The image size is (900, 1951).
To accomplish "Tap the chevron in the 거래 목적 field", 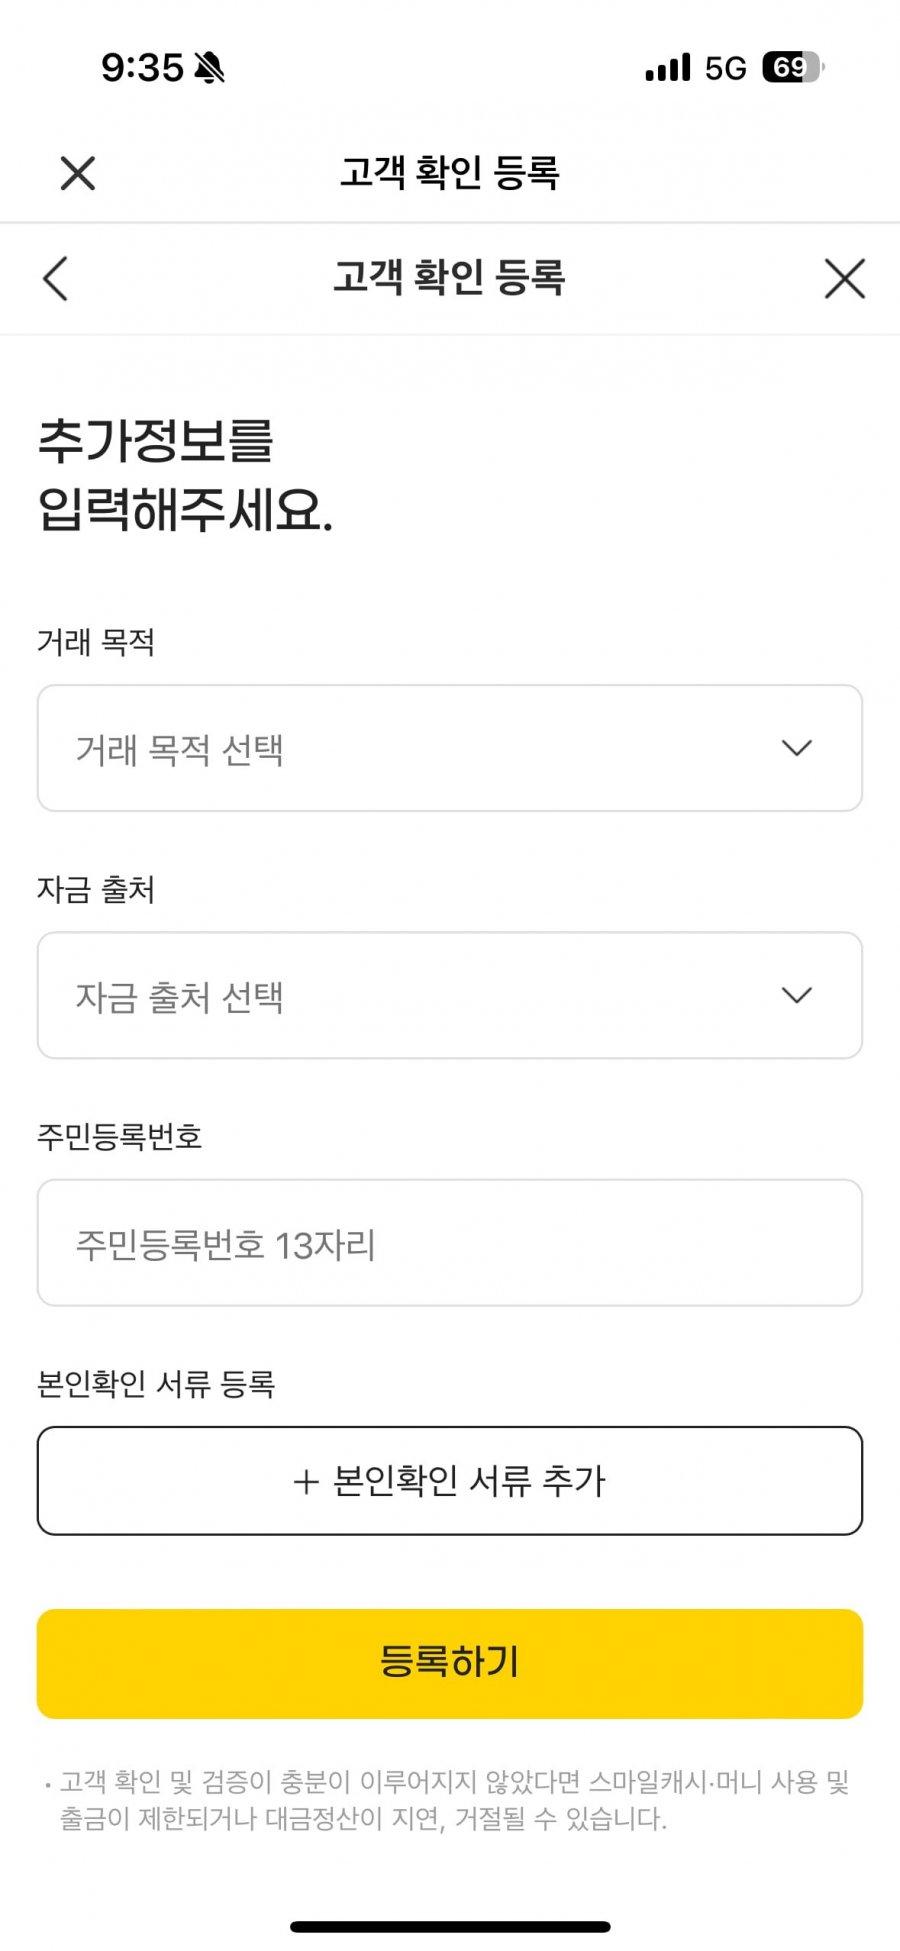I will 796,748.
